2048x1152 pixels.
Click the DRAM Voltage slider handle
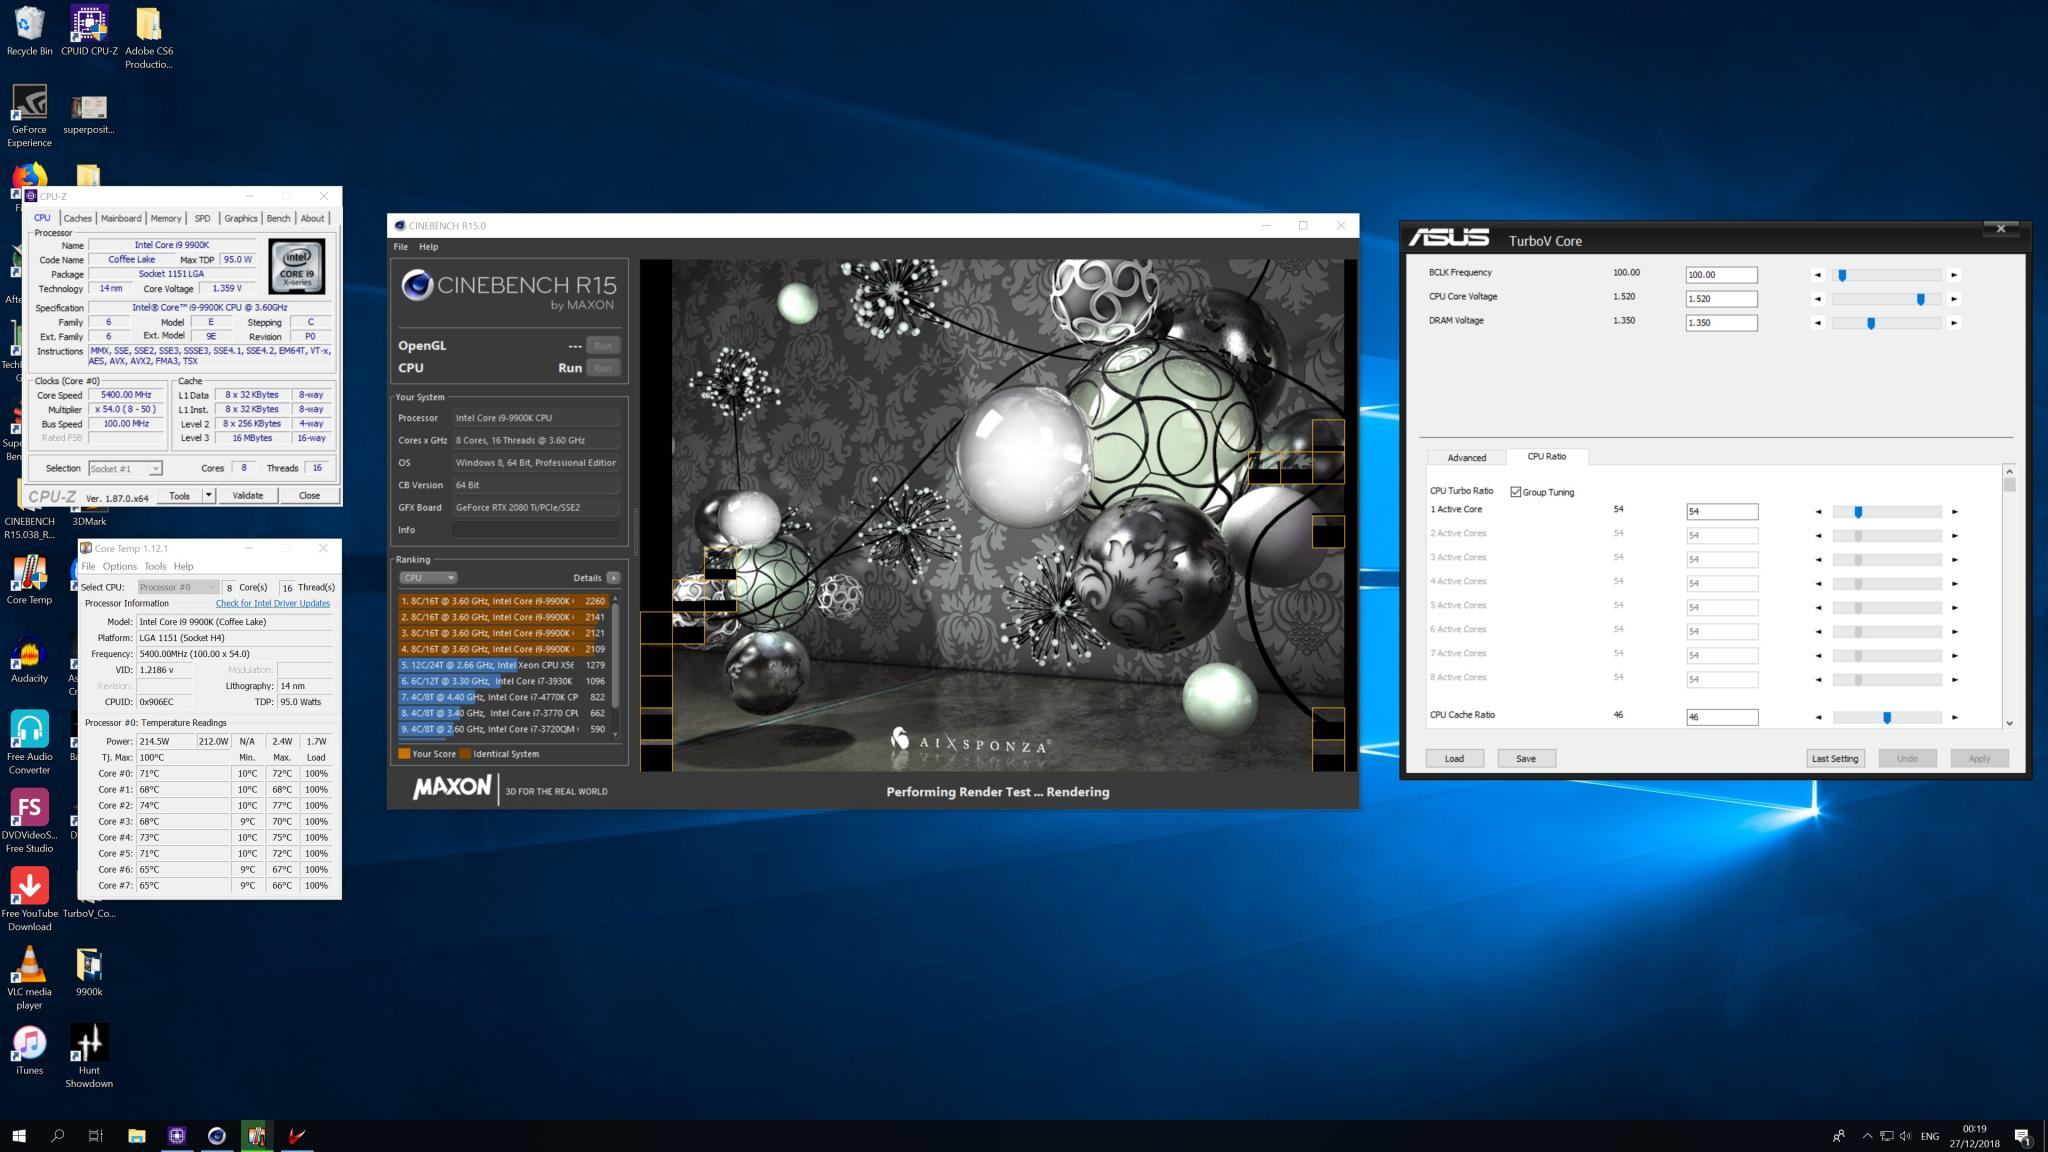(1871, 323)
